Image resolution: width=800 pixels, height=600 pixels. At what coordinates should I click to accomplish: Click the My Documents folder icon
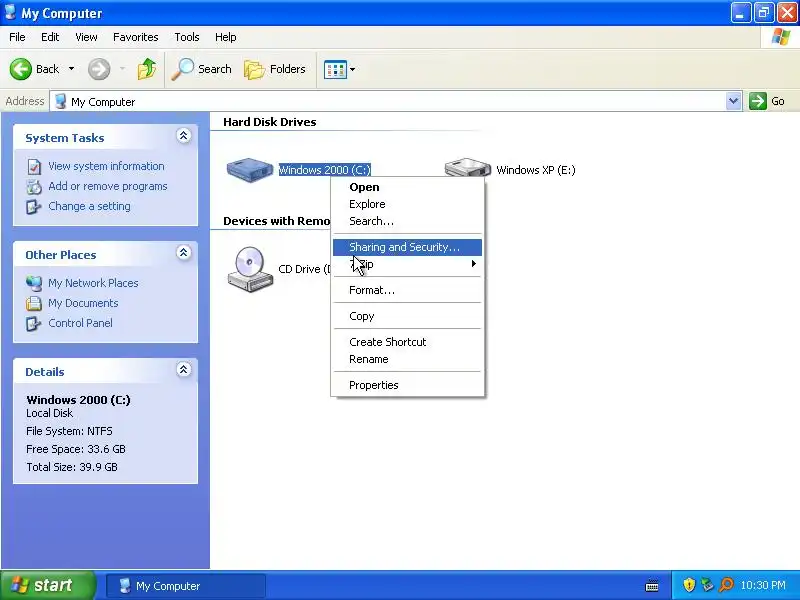34,303
